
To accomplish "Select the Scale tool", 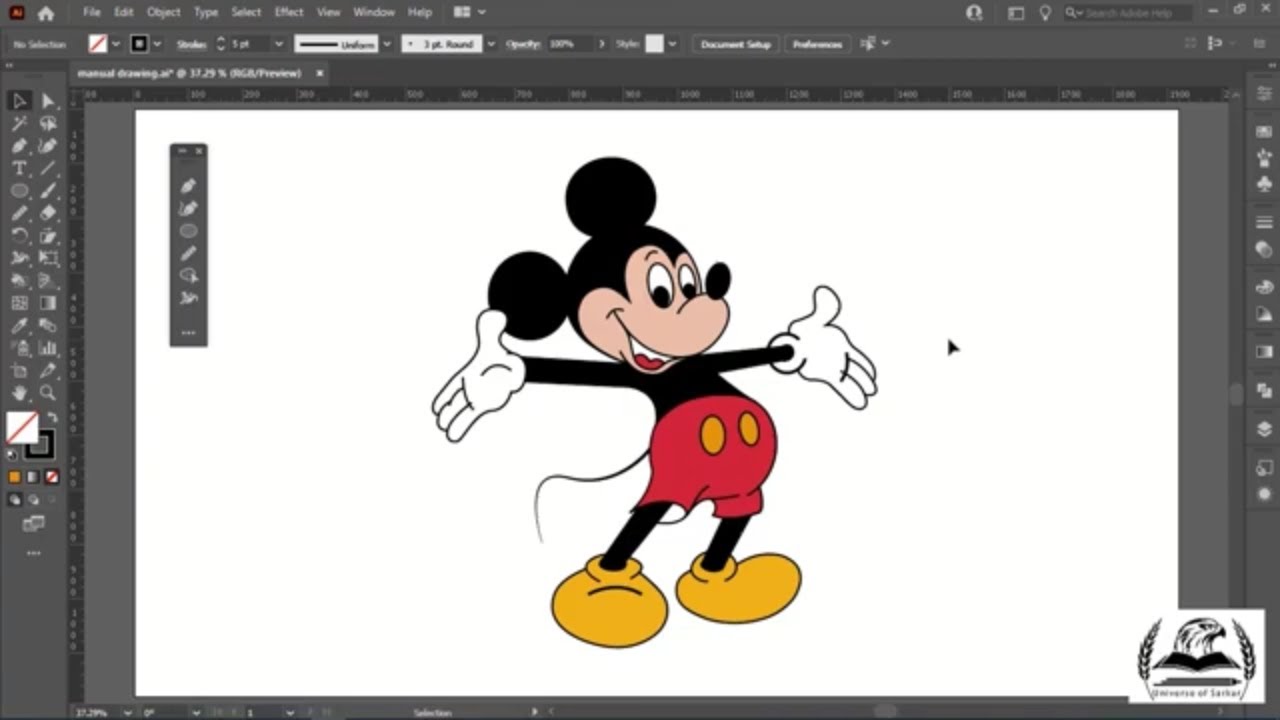I will tap(48, 235).
